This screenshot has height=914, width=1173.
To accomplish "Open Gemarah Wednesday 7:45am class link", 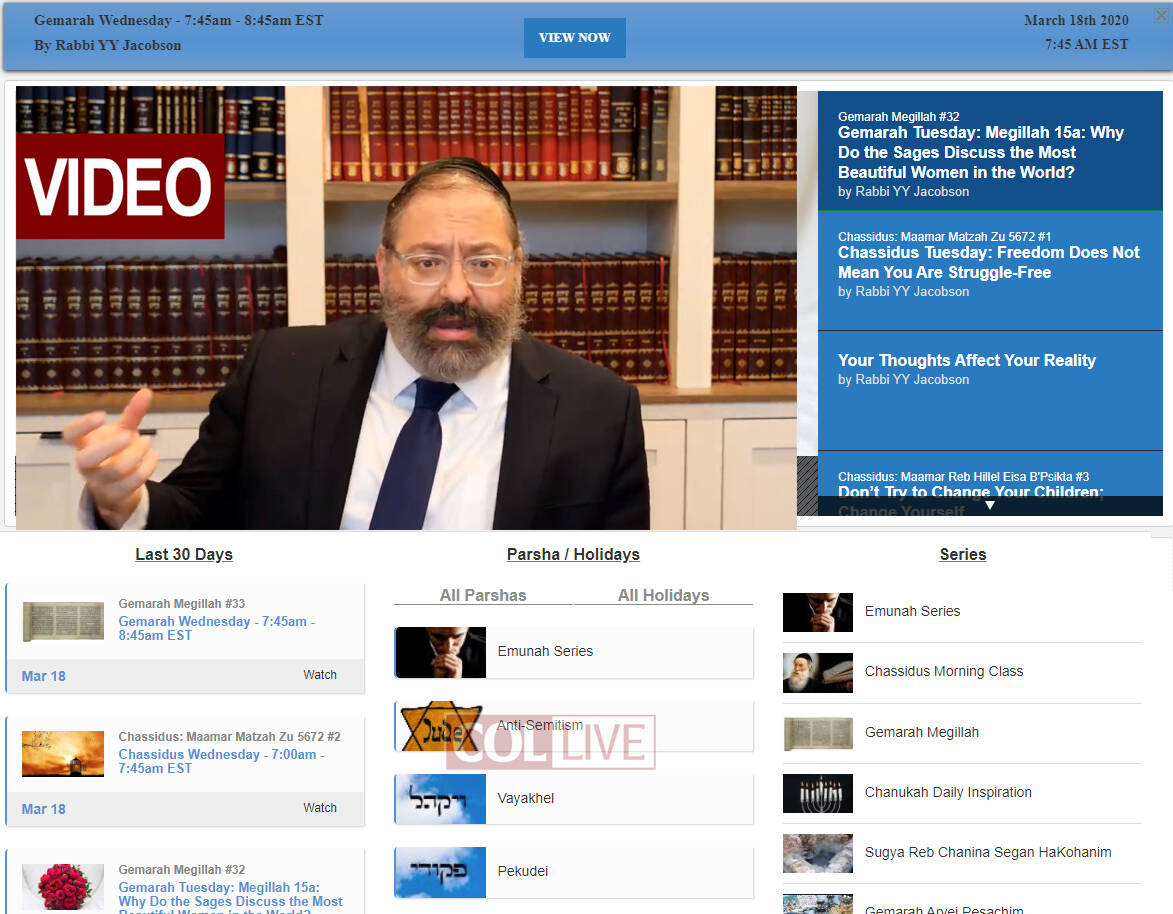I will click(x=216, y=628).
